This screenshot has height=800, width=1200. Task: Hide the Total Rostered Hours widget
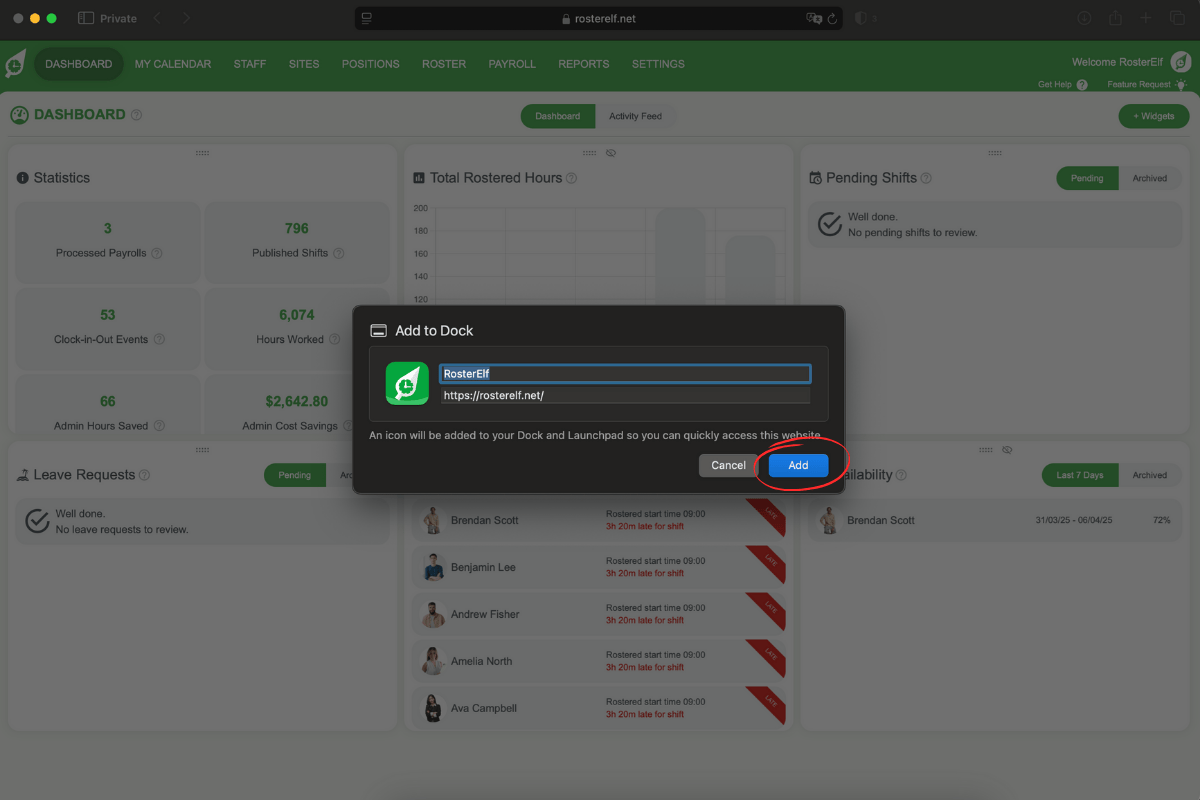coord(611,153)
